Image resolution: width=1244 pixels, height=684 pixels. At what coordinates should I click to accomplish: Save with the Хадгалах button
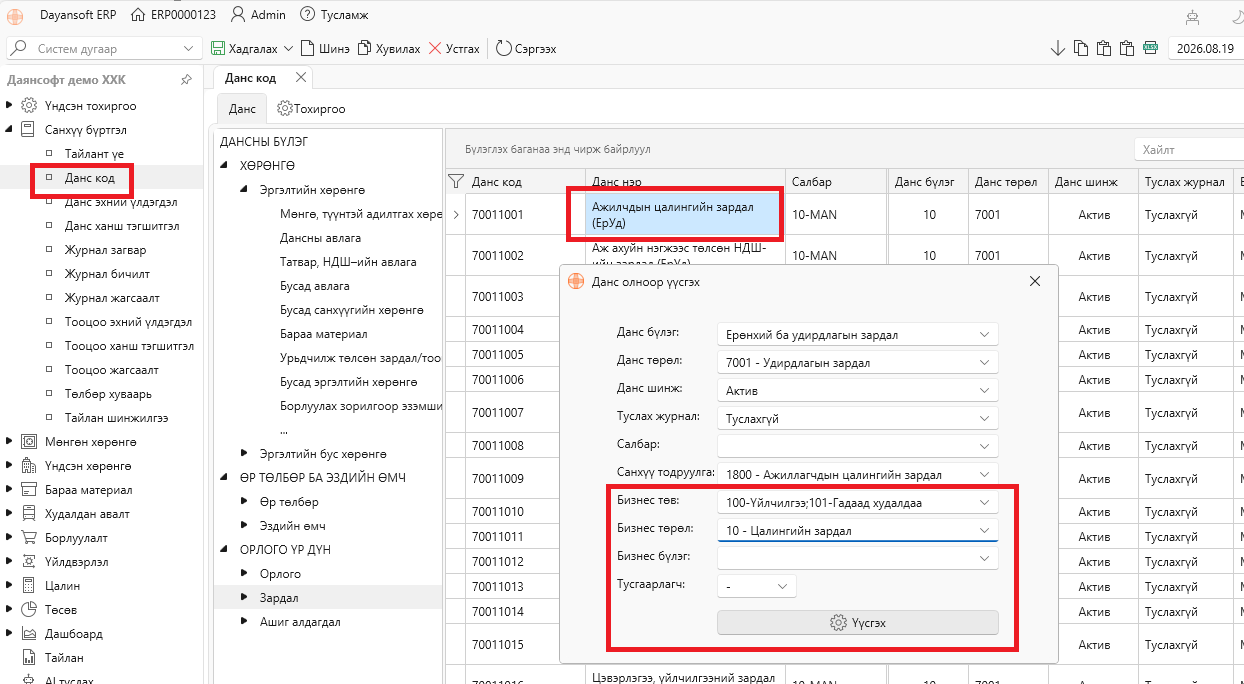pyautogui.click(x=244, y=48)
